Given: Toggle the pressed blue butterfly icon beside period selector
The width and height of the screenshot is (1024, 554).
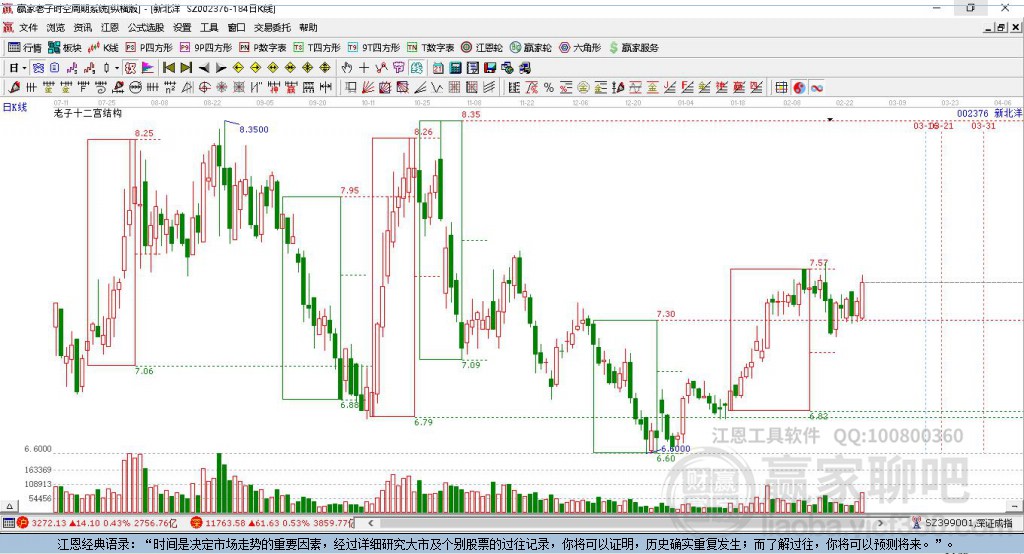Looking at the screenshot, I should click(38, 68).
